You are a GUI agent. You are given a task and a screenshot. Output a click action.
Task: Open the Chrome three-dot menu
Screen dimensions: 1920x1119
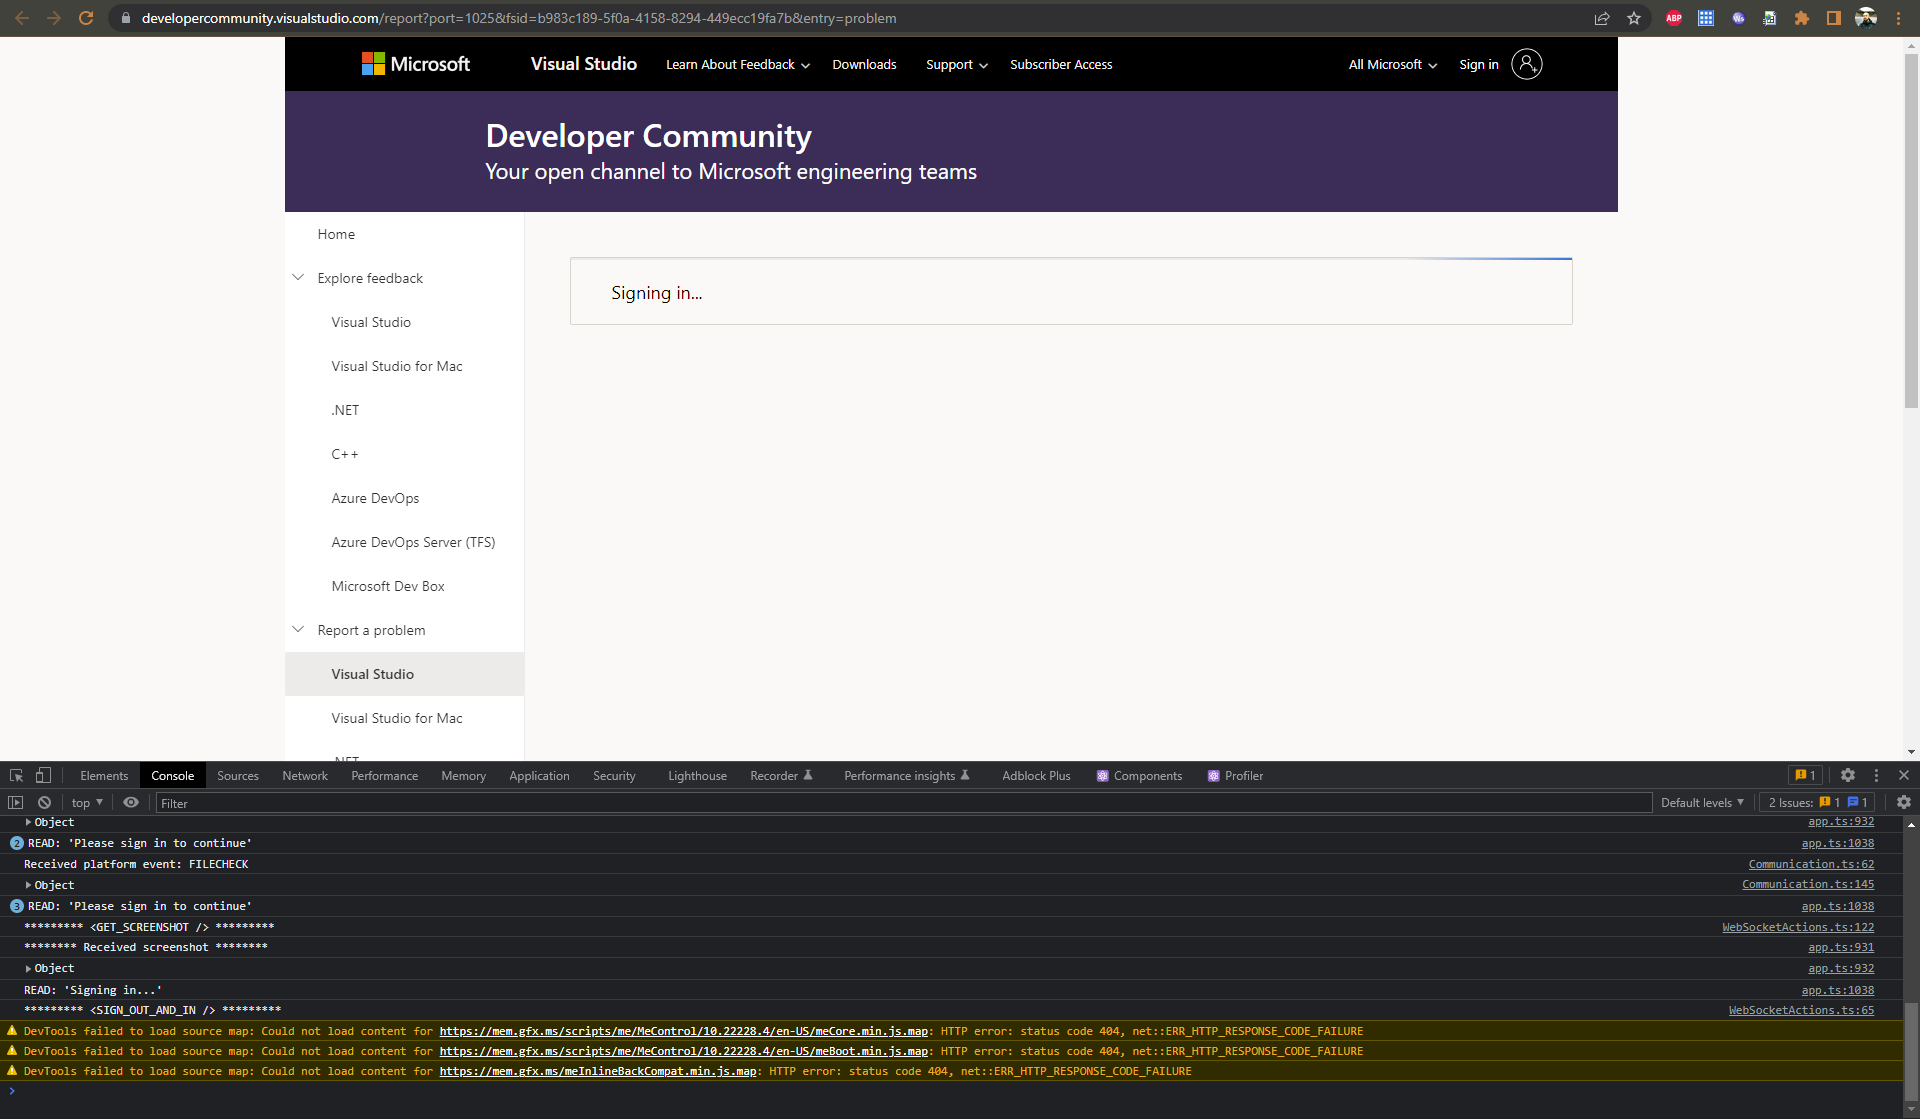point(1898,18)
